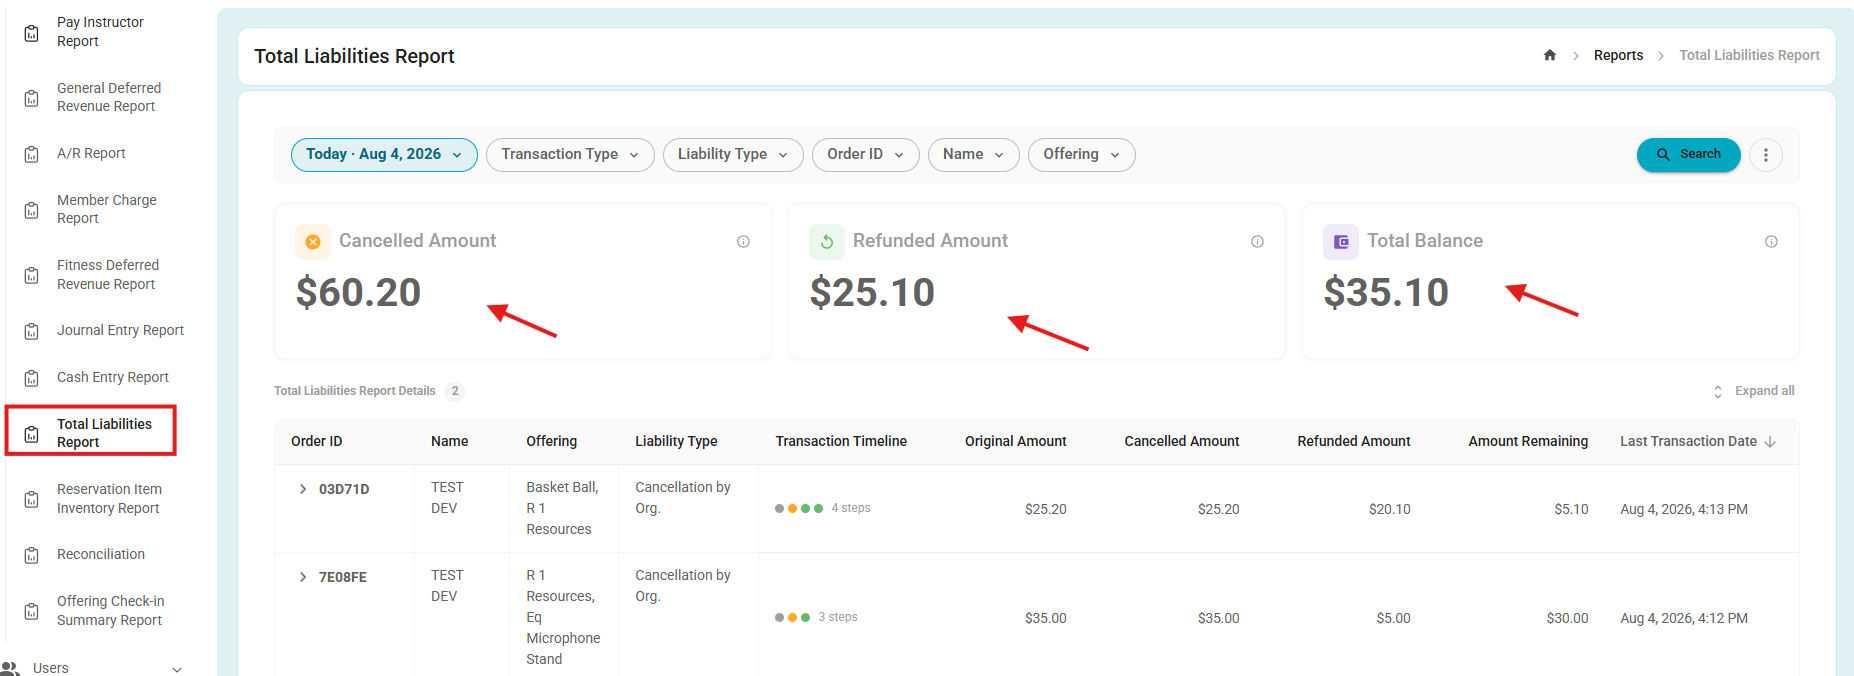Click the Original Amount column header

click(x=1016, y=441)
